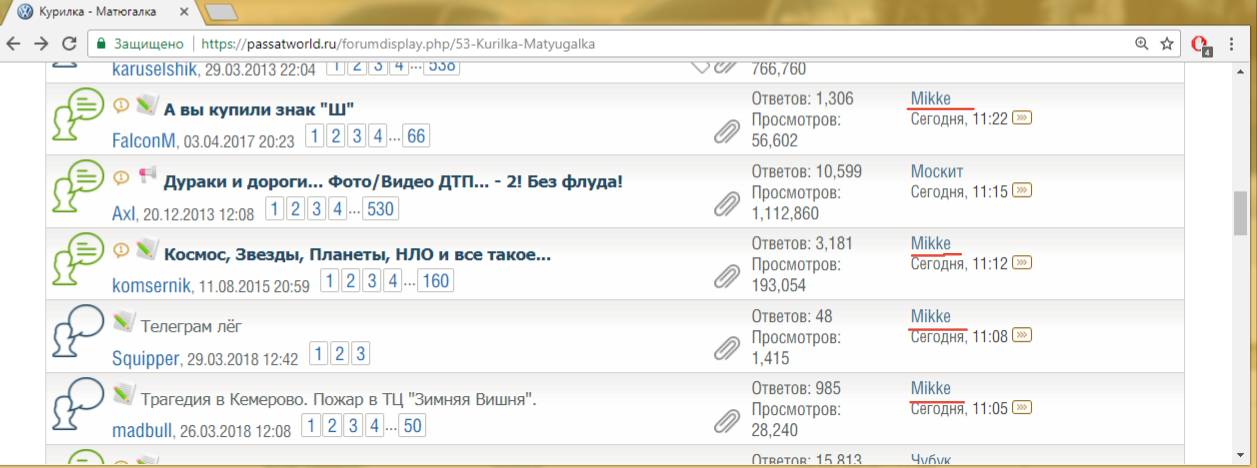The height and width of the screenshot is (468, 1257).
Task: Open page 66 of знак Ш thread
Action: pos(417,137)
